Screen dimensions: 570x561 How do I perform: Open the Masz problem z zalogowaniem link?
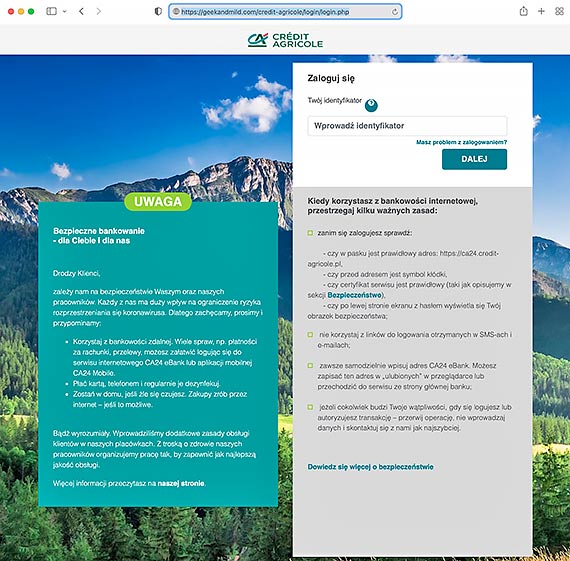(x=461, y=142)
